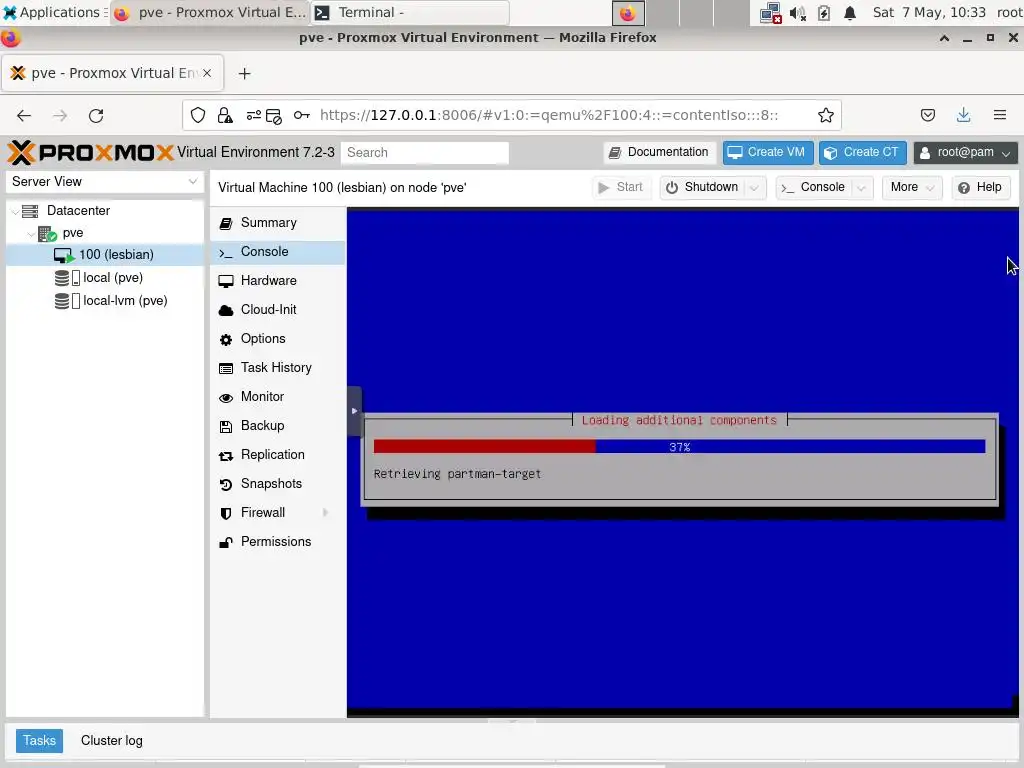
Task: Open a new browser tab
Action: coord(245,74)
